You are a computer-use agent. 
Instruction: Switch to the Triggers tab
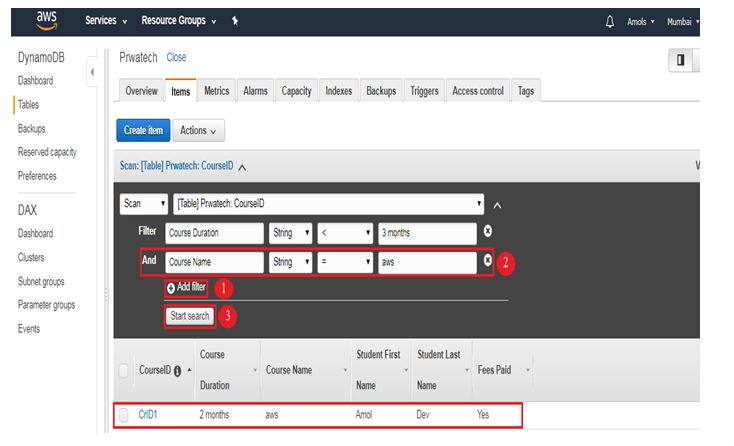424,91
